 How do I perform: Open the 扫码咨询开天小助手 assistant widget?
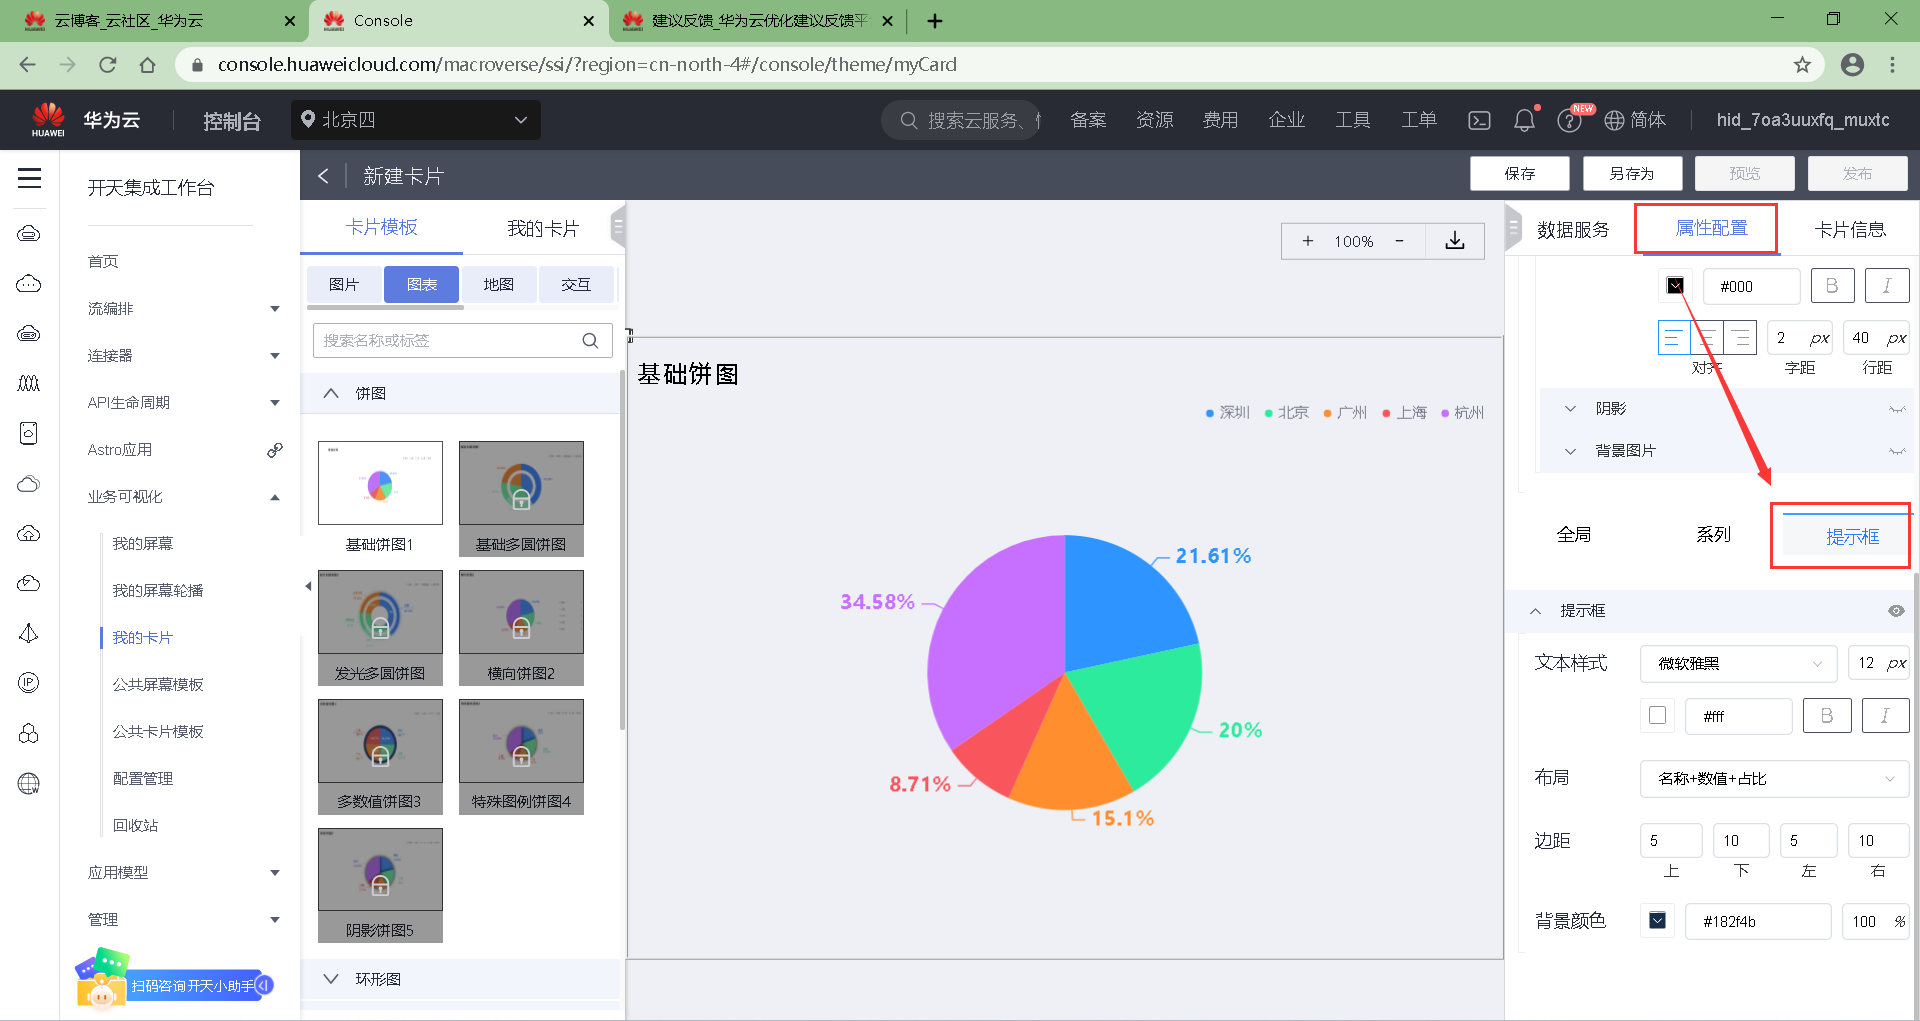(173, 979)
